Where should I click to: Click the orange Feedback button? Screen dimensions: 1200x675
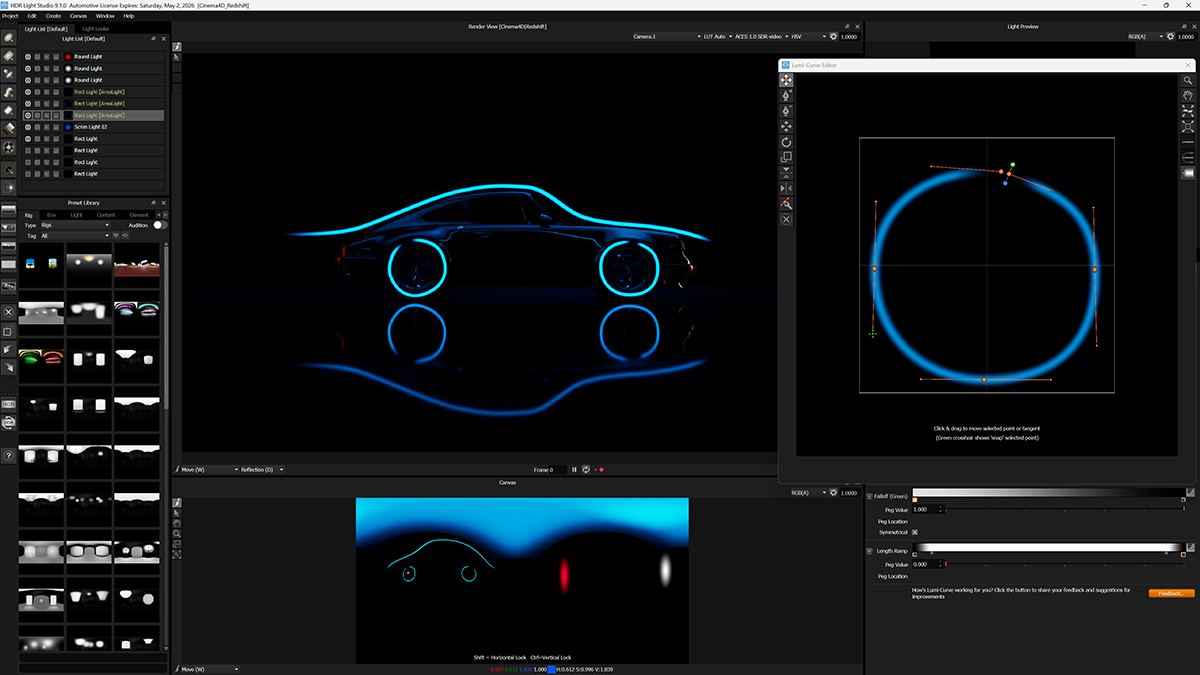tap(1171, 593)
